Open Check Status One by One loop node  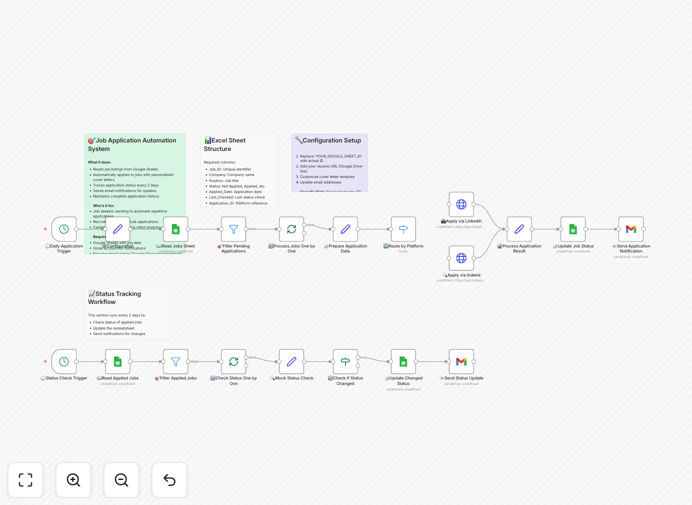click(233, 362)
